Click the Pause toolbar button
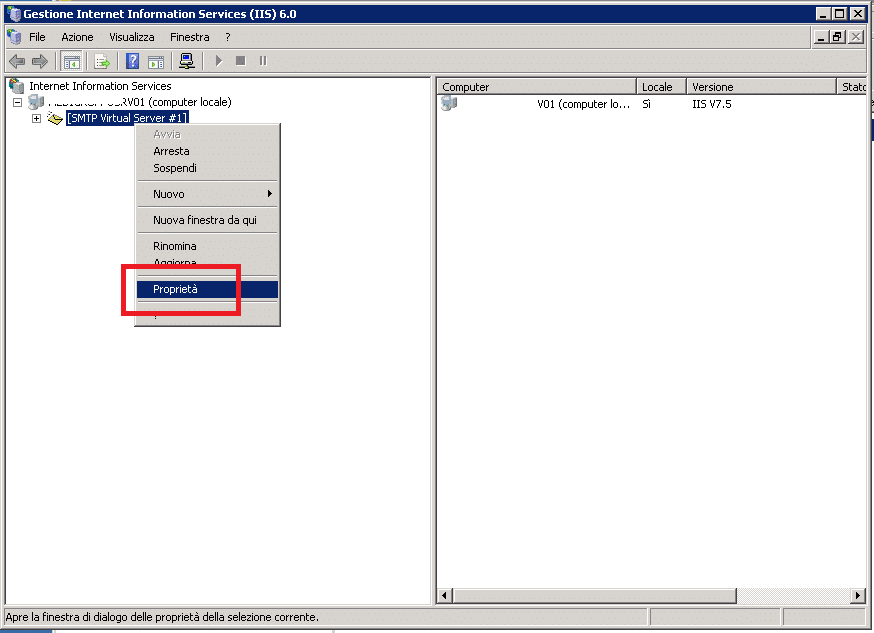This screenshot has height=633, width=874. 263,61
